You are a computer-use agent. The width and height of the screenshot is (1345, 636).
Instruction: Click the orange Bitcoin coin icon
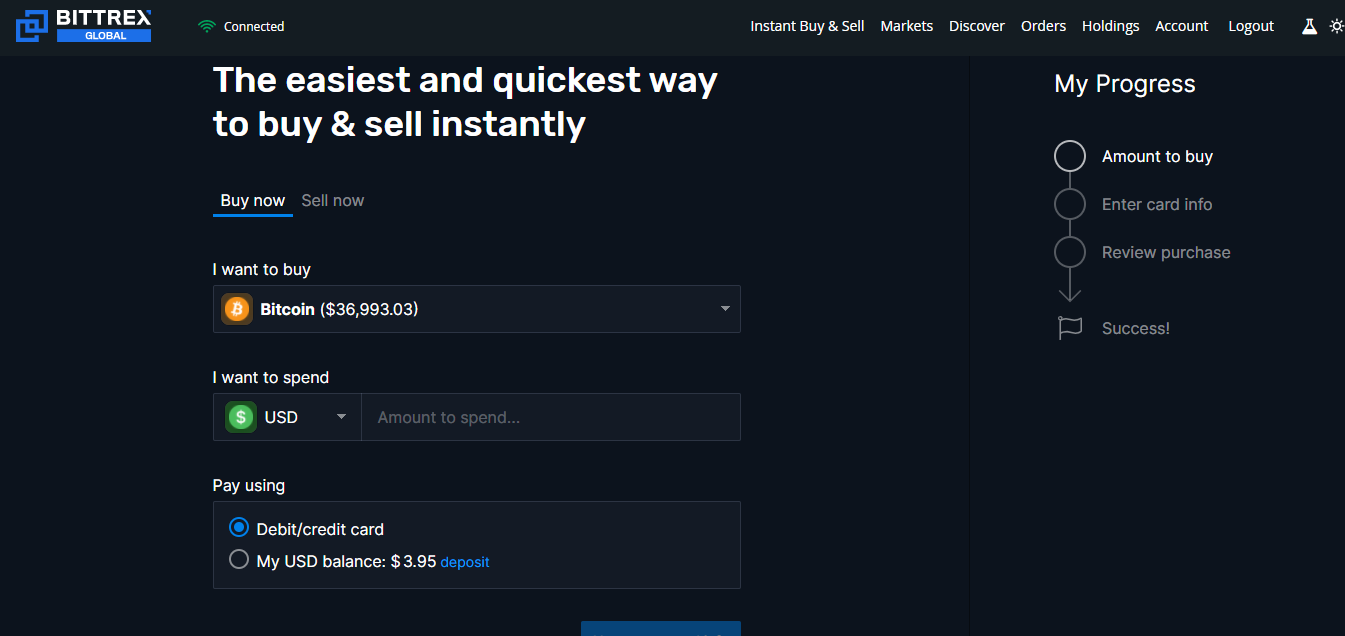pos(237,310)
